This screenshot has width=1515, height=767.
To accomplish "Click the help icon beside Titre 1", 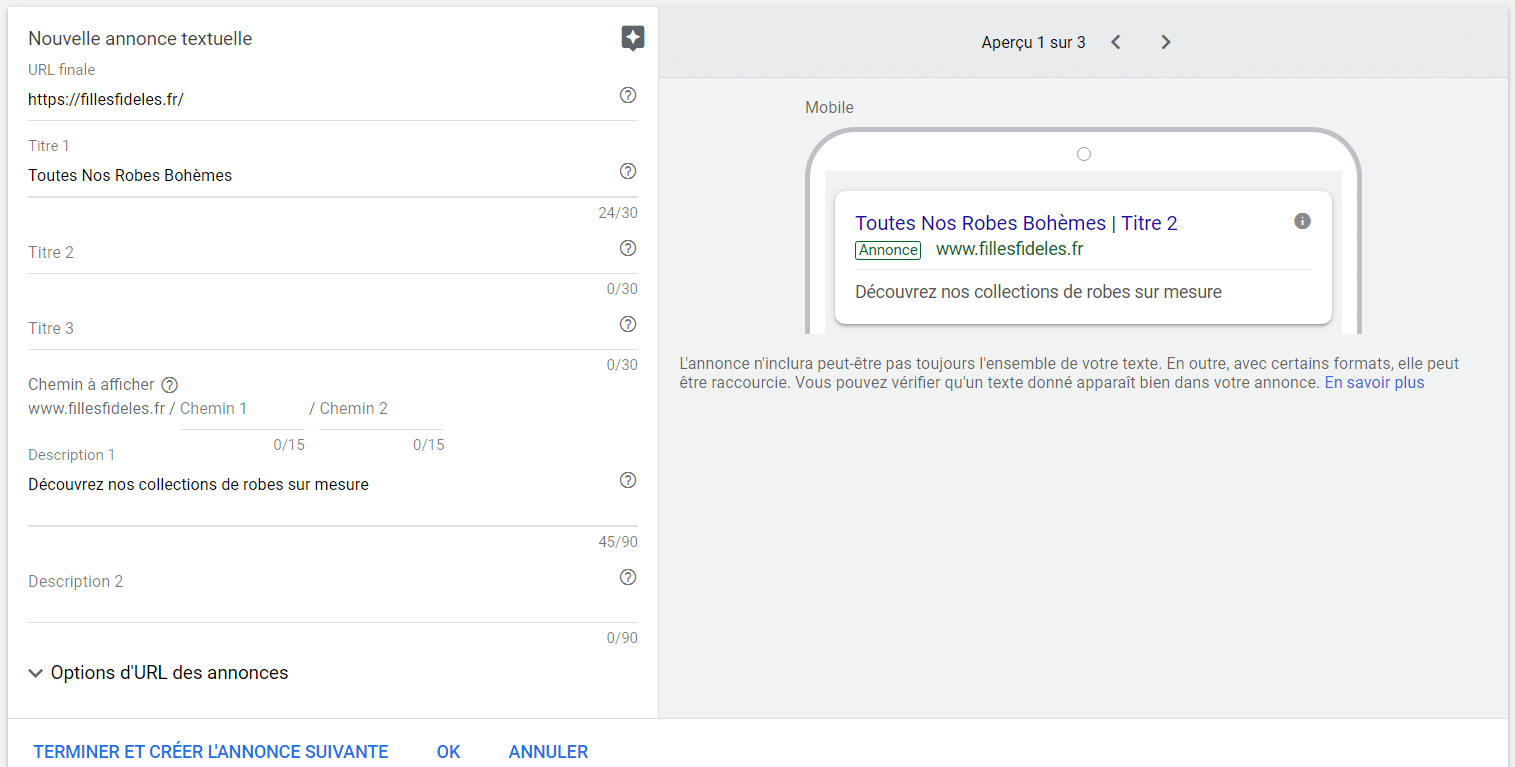I will pyautogui.click(x=628, y=171).
